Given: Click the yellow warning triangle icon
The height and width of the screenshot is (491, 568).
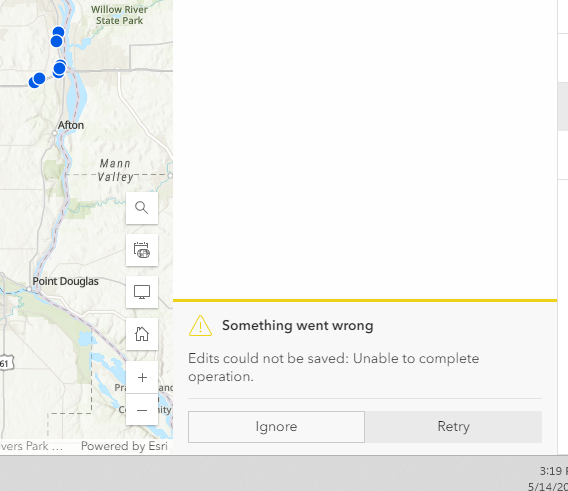Looking at the screenshot, I should 200,325.
